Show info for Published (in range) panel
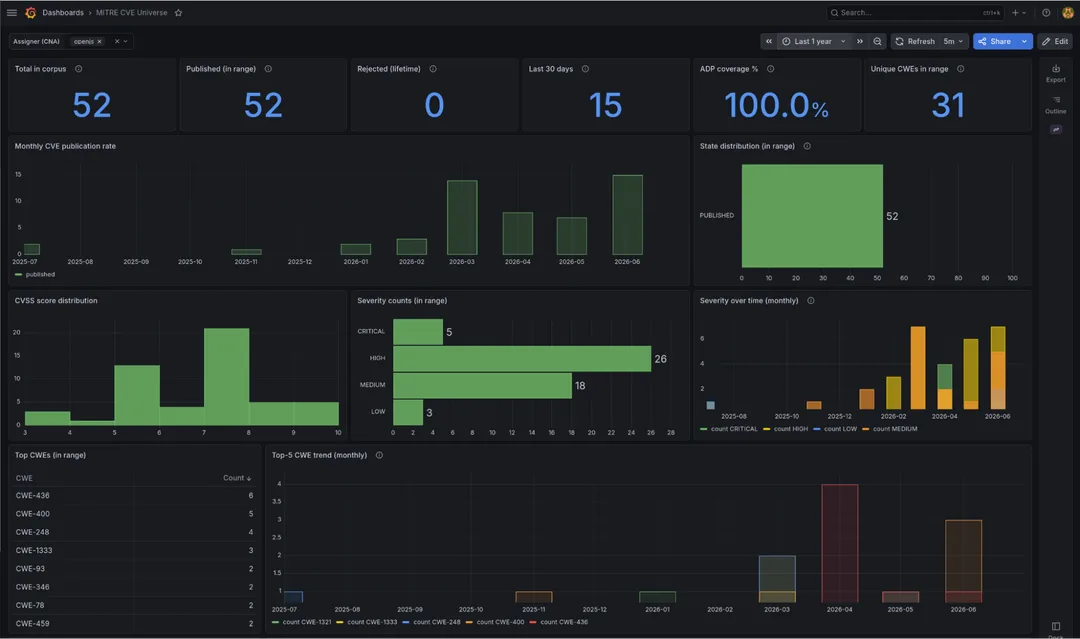This screenshot has height=639, width=1080. coord(268,69)
